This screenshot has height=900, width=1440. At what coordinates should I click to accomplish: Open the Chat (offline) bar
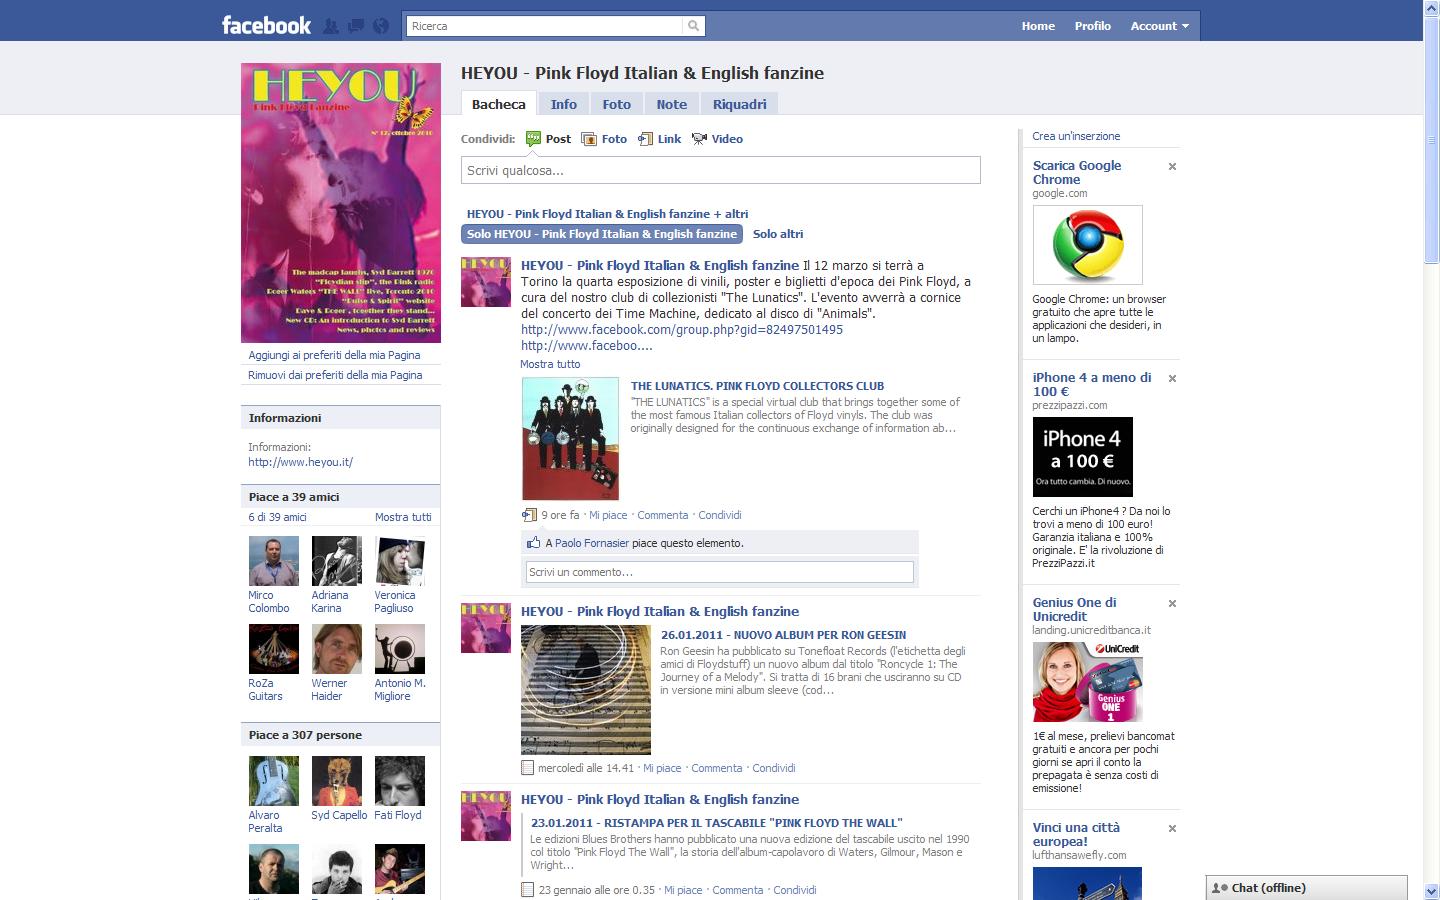coord(1307,888)
